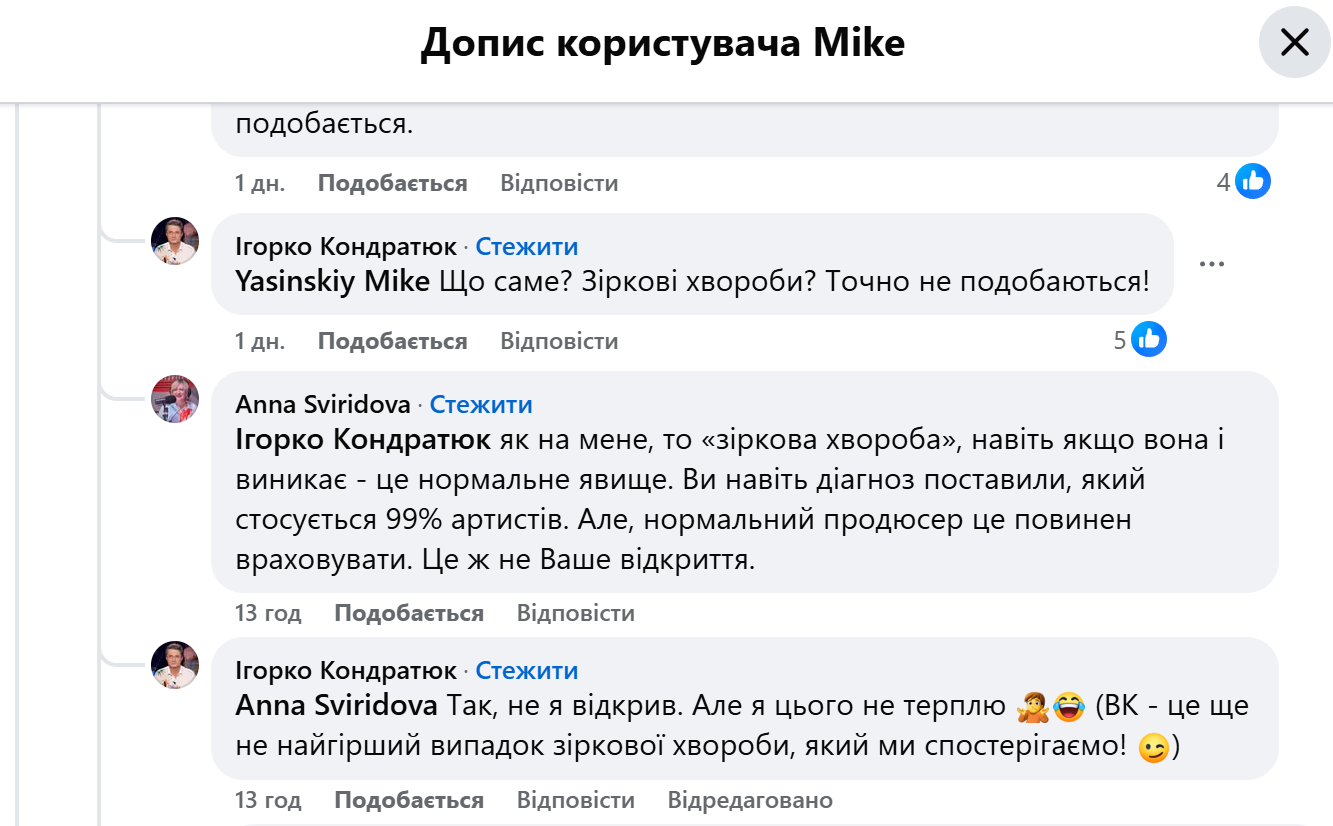
Task: Follow Ігорко Кондратюк via first Стежити link
Action: [526, 246]
